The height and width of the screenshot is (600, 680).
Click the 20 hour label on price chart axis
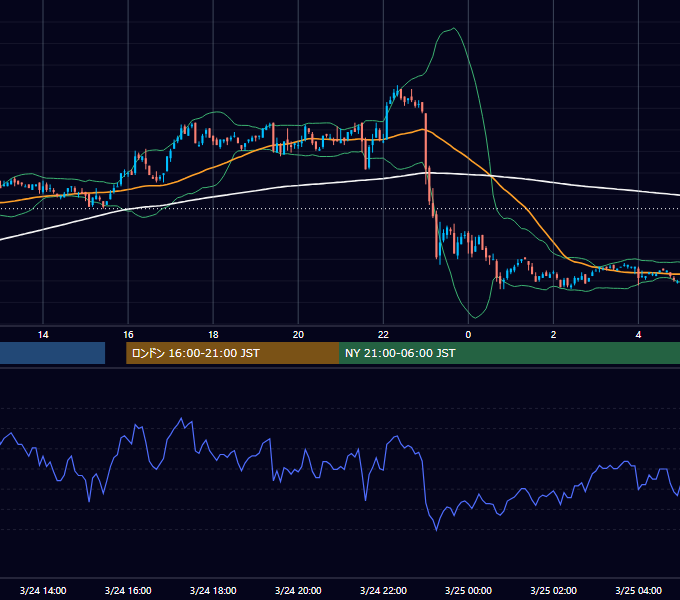tap(298, 335)
